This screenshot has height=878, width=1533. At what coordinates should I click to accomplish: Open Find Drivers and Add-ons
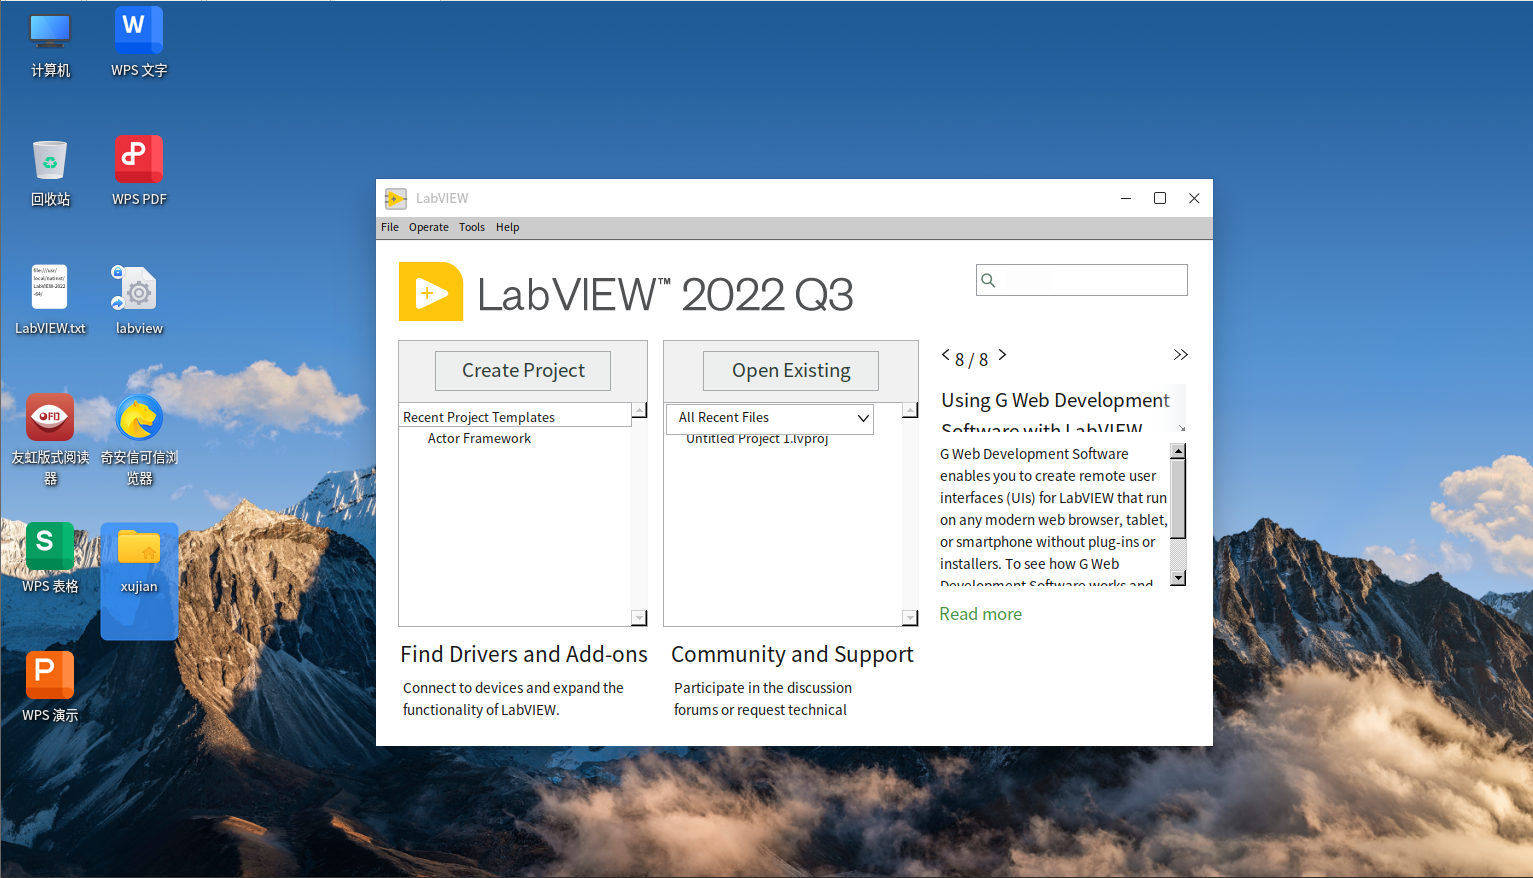pos(524,654)
